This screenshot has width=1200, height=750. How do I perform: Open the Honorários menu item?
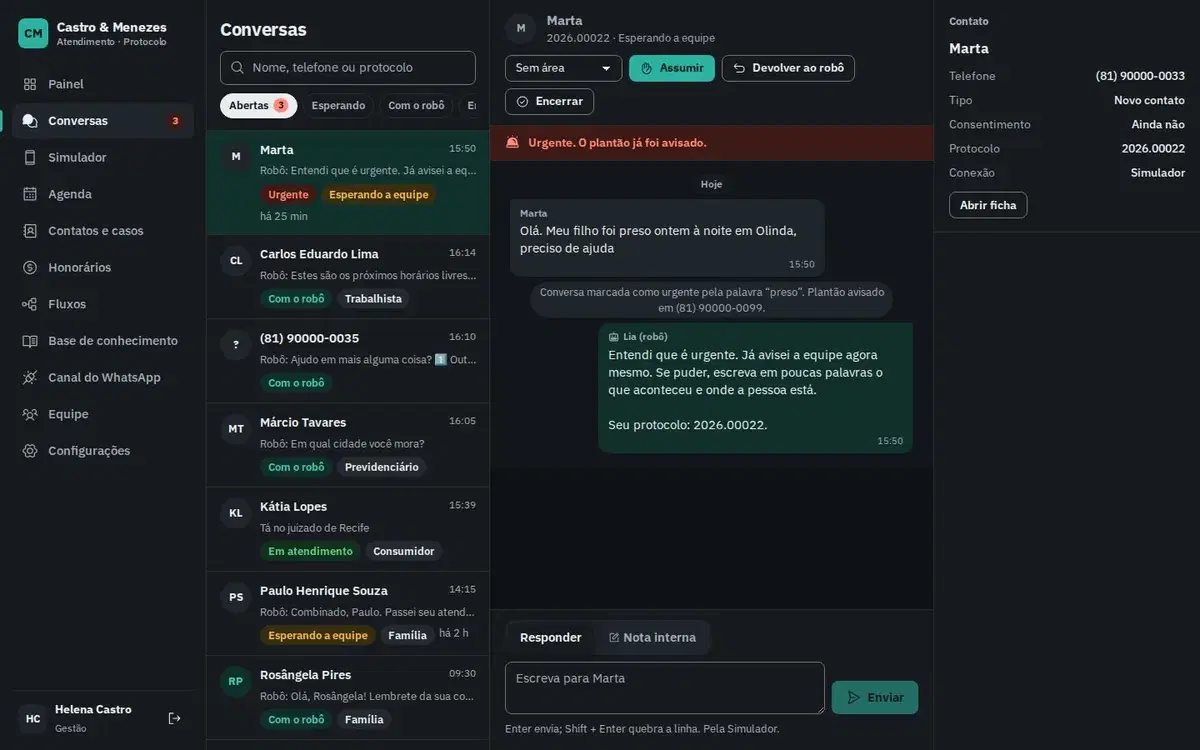tap(103, 268)
